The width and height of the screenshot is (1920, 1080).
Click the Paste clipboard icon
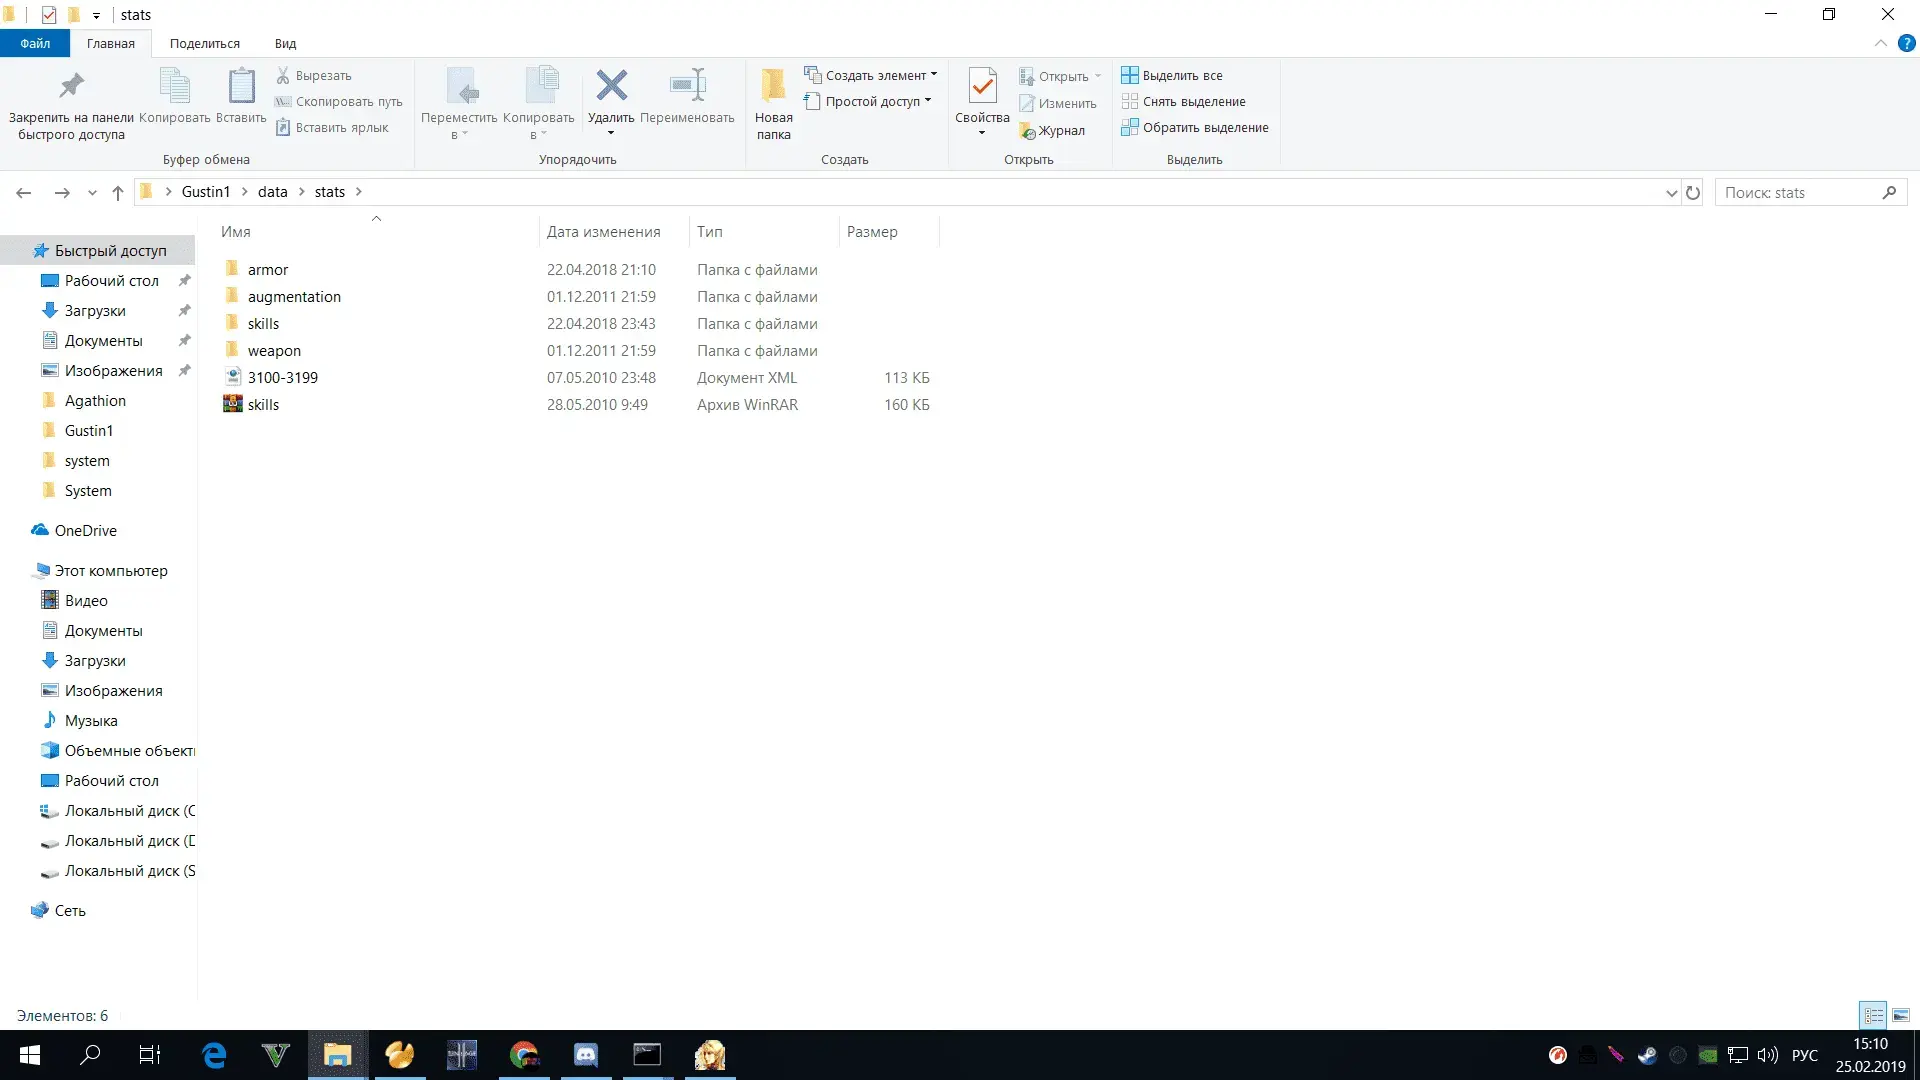click(241, 86)
